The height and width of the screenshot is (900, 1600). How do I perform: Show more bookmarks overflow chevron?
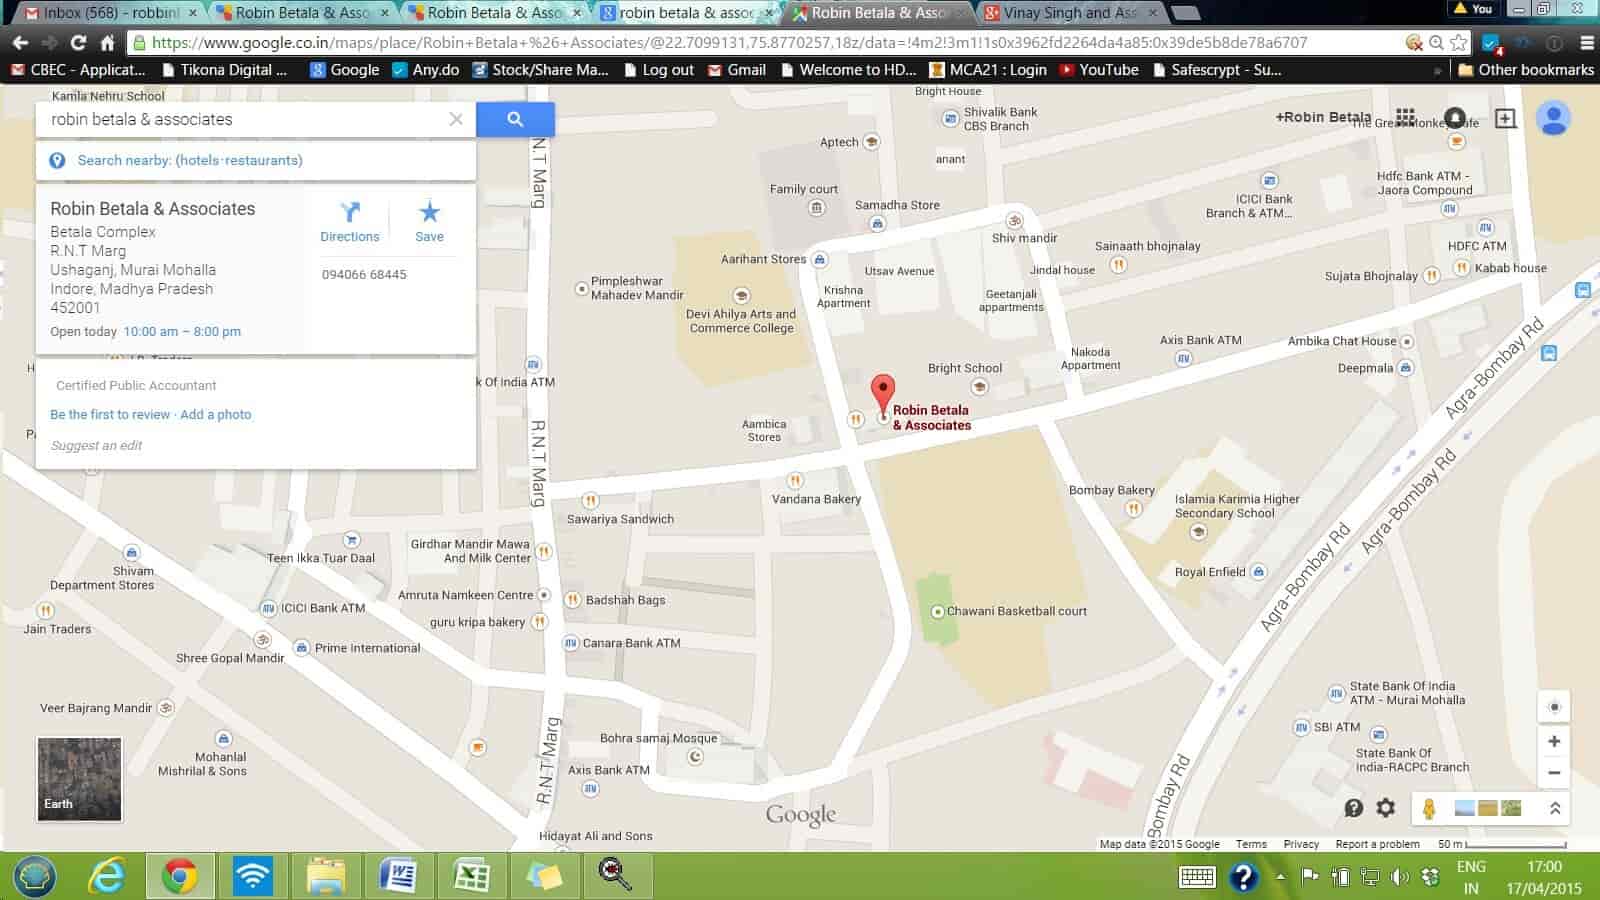pyautogui.click(x=1437, y=70)
